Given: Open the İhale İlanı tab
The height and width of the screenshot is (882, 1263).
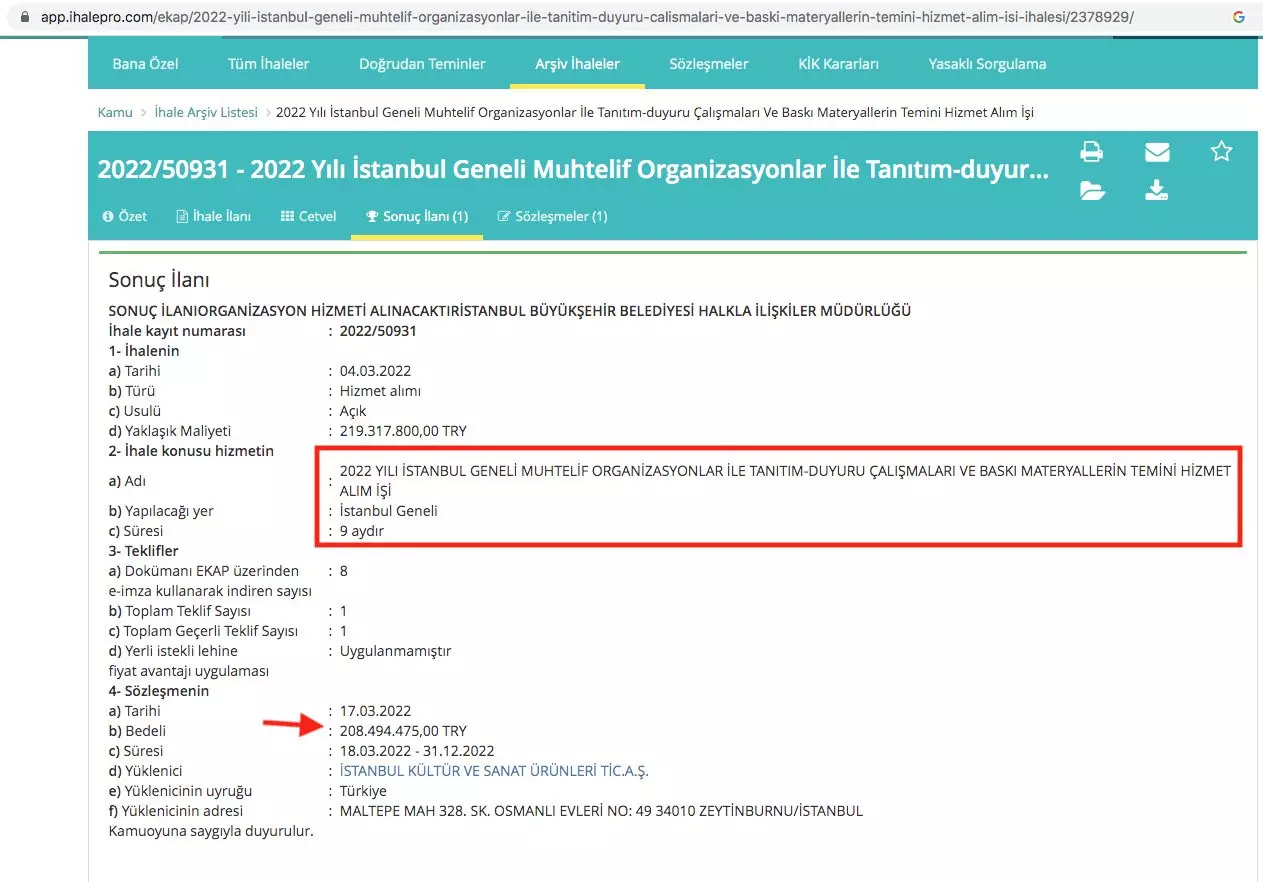Looking at the screenshot, I should pyautogui.click(x=213, y=216).
